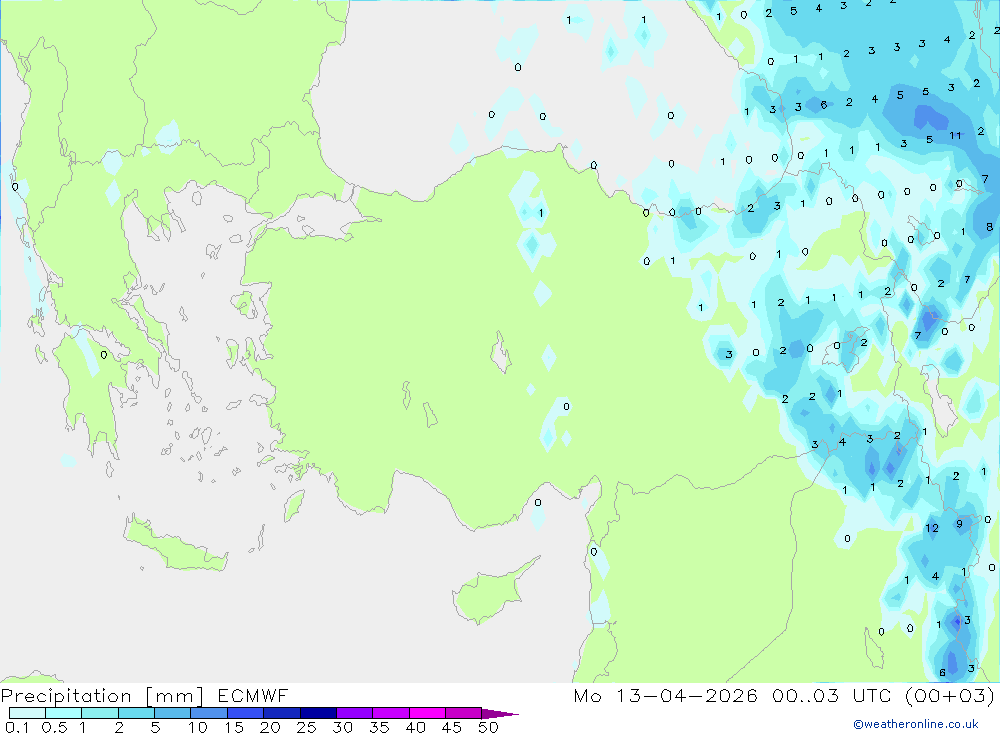Screen dimensions: 1000x733
Task: Click the 'Precipitation [mm]' title text
Action: (103, 696)
